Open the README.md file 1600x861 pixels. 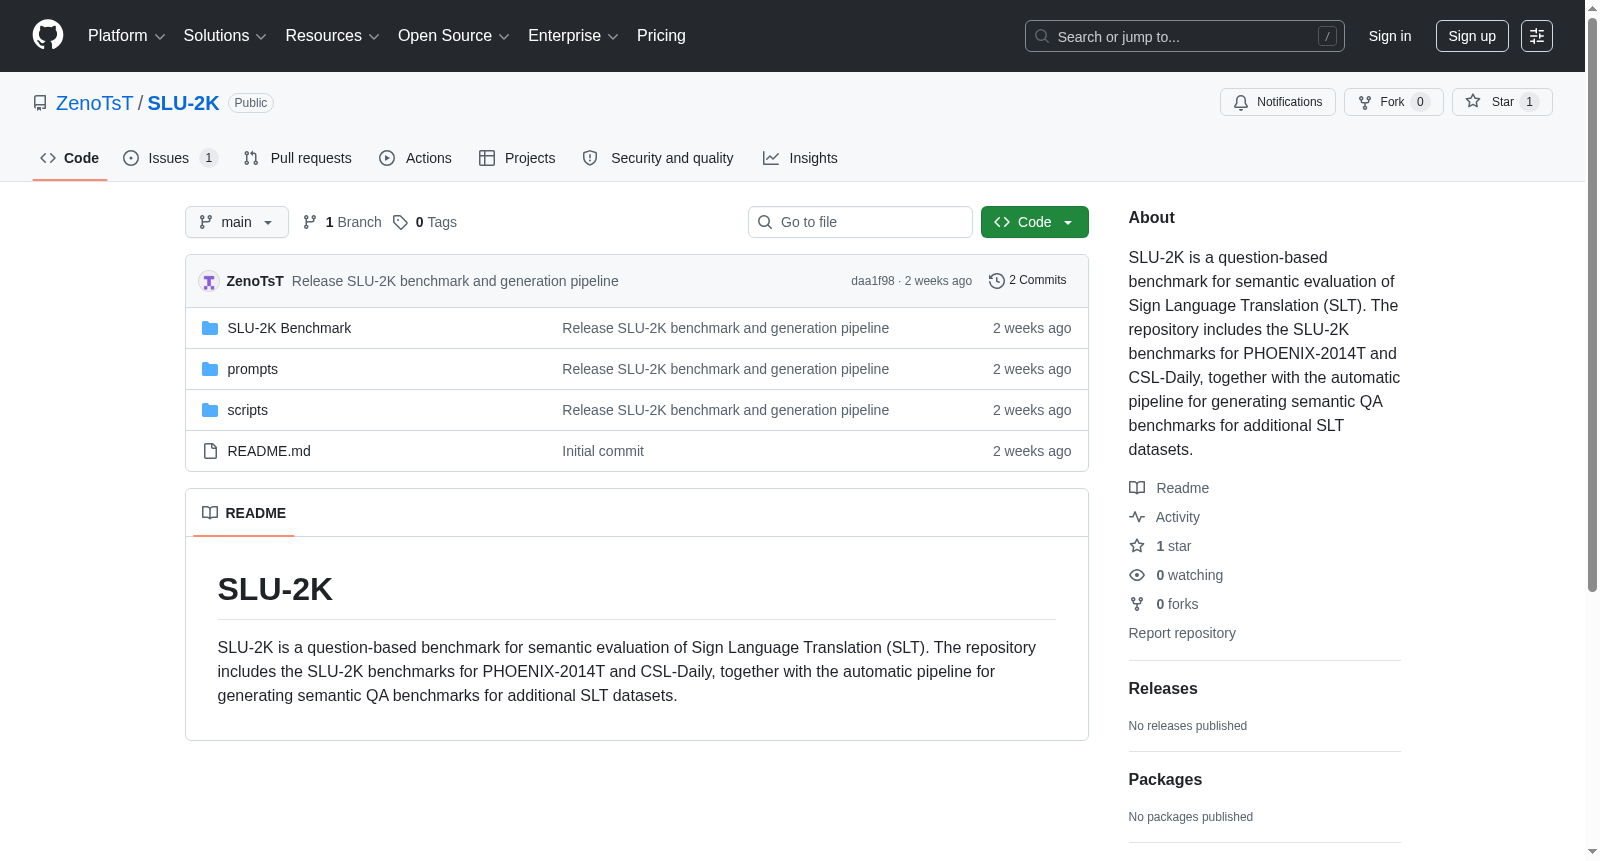click(x=269, y=451)
